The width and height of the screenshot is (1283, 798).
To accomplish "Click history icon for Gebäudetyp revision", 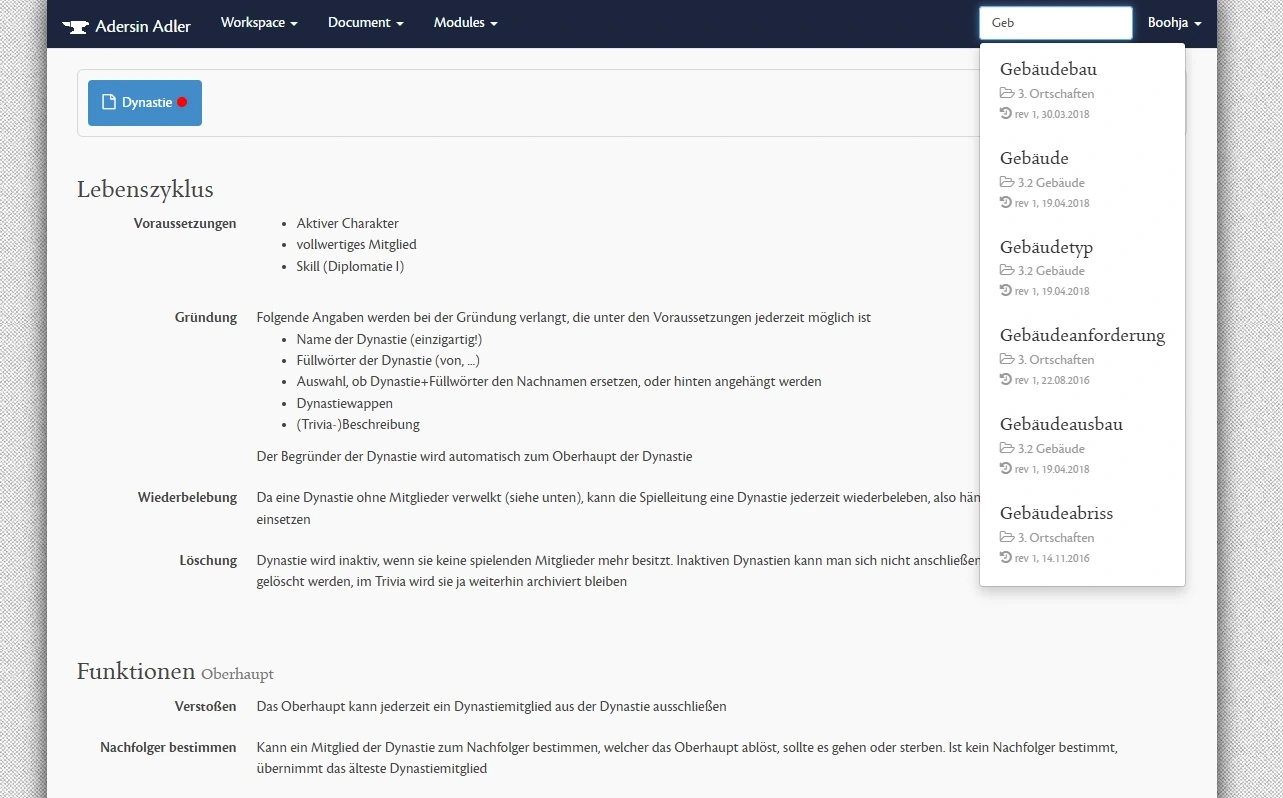I will pos(1006,291).
